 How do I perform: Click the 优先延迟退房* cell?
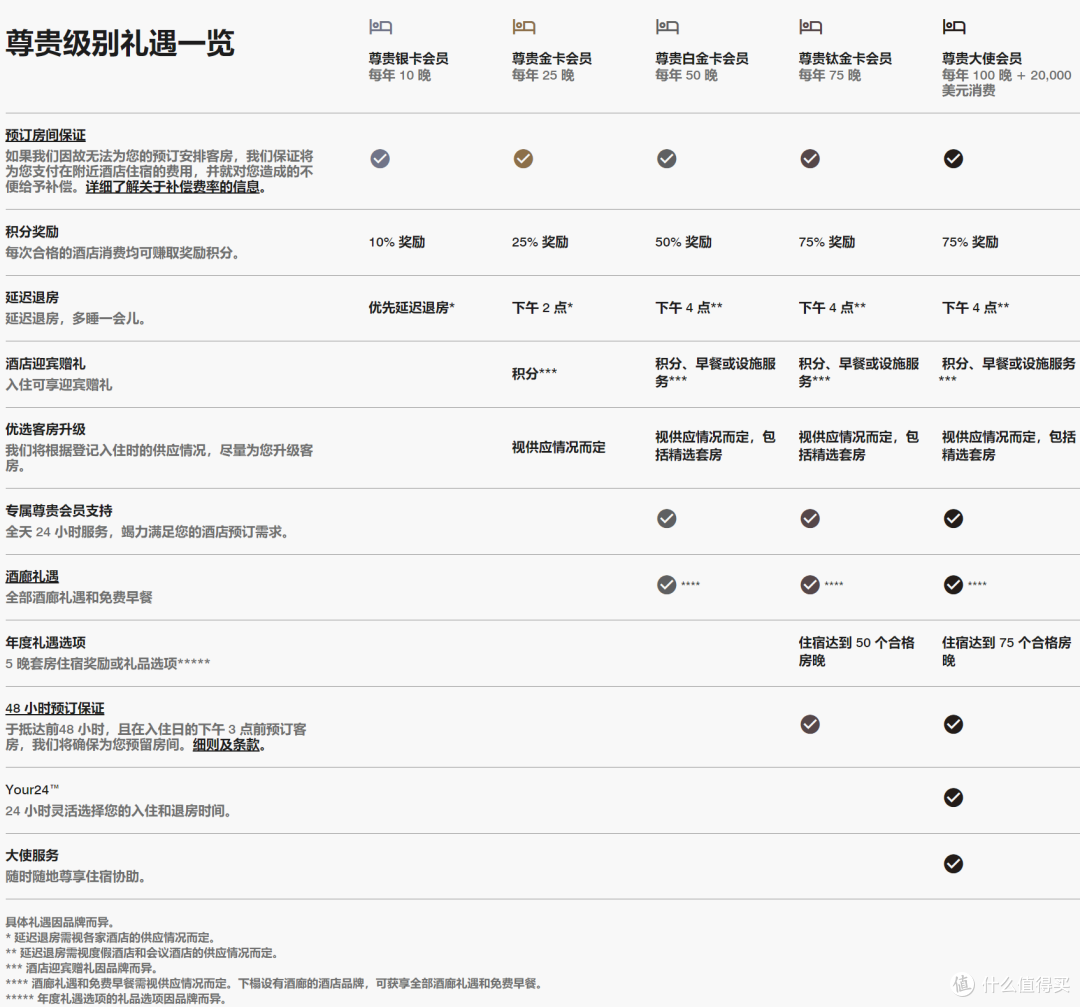pyautogui.click(x=411, y=307)
